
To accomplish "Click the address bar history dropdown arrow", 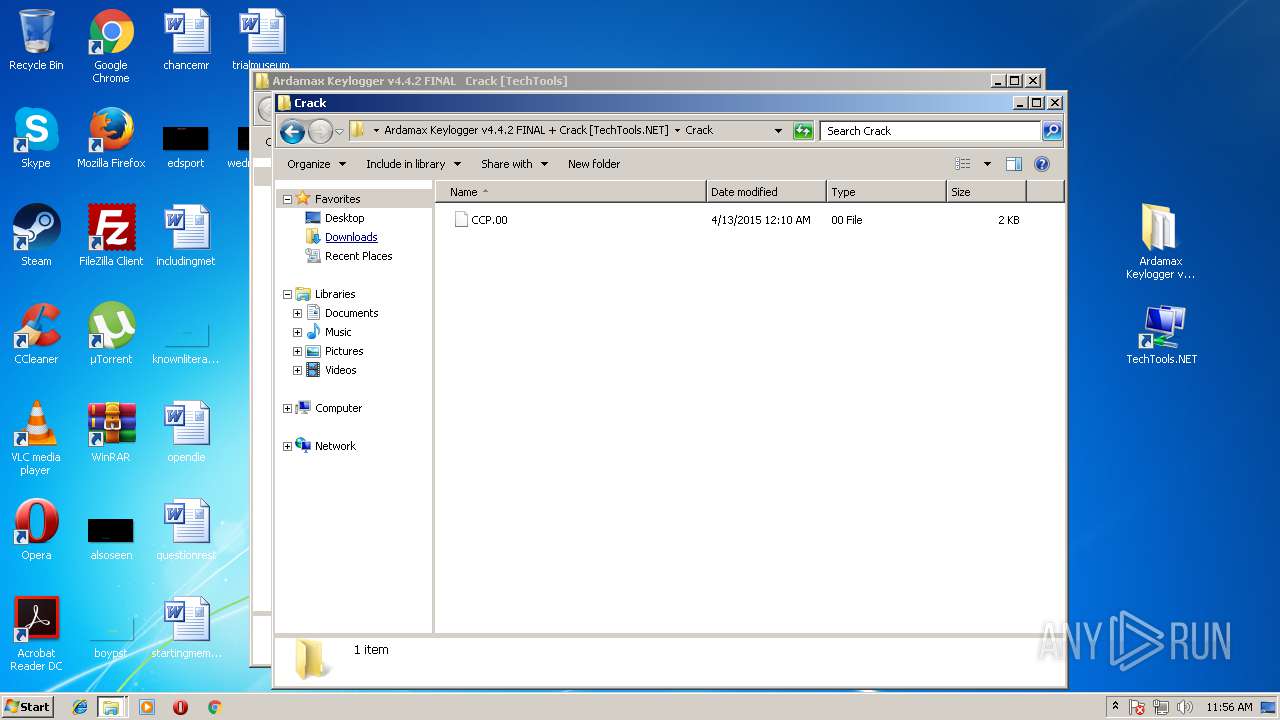I will (x=778, y=131).
